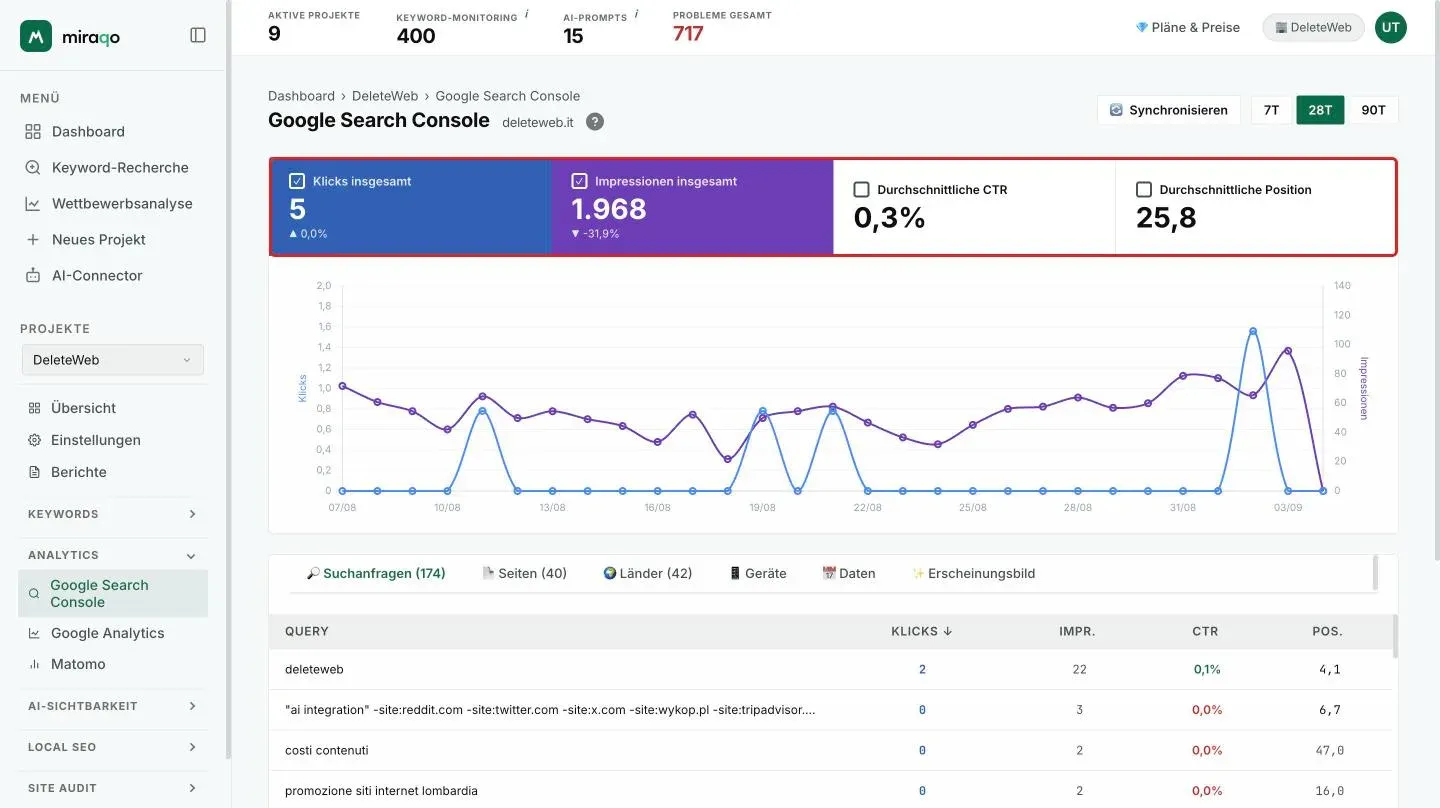Click the Synchronisieren button
Screen dimensions: 1440x808
pos(1169,110)
